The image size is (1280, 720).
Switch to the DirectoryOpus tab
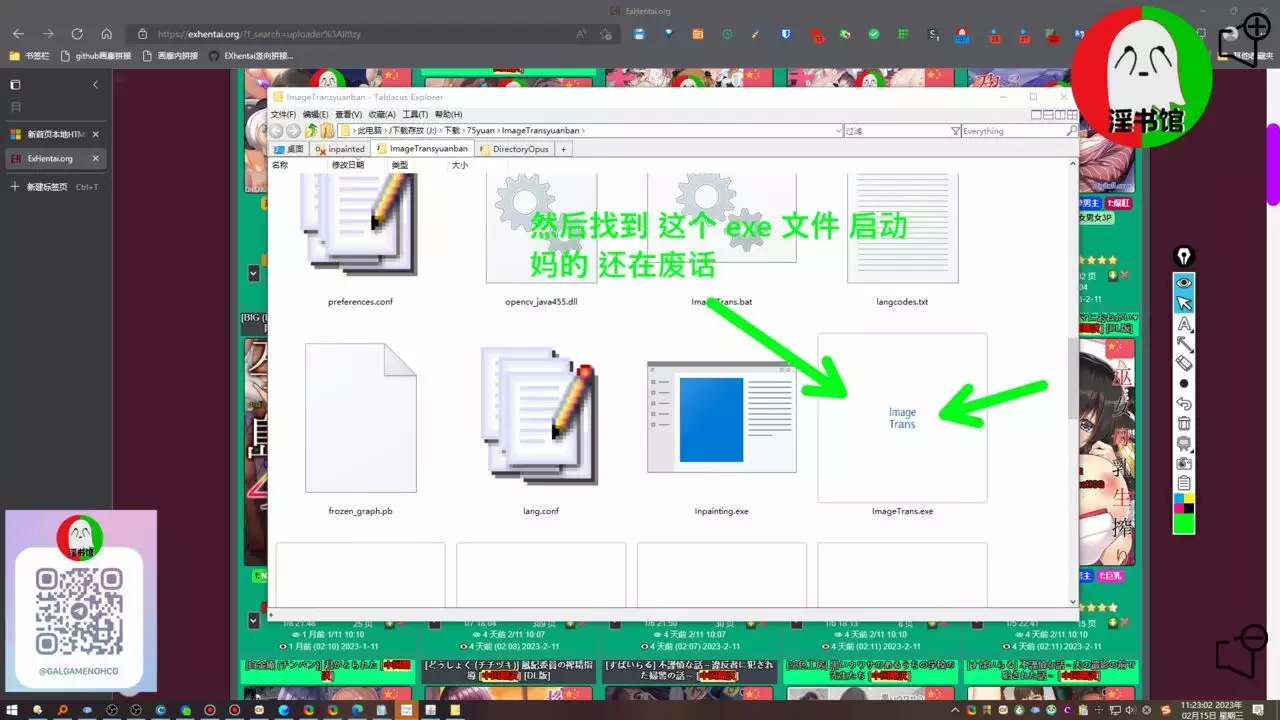click(520, 149)
